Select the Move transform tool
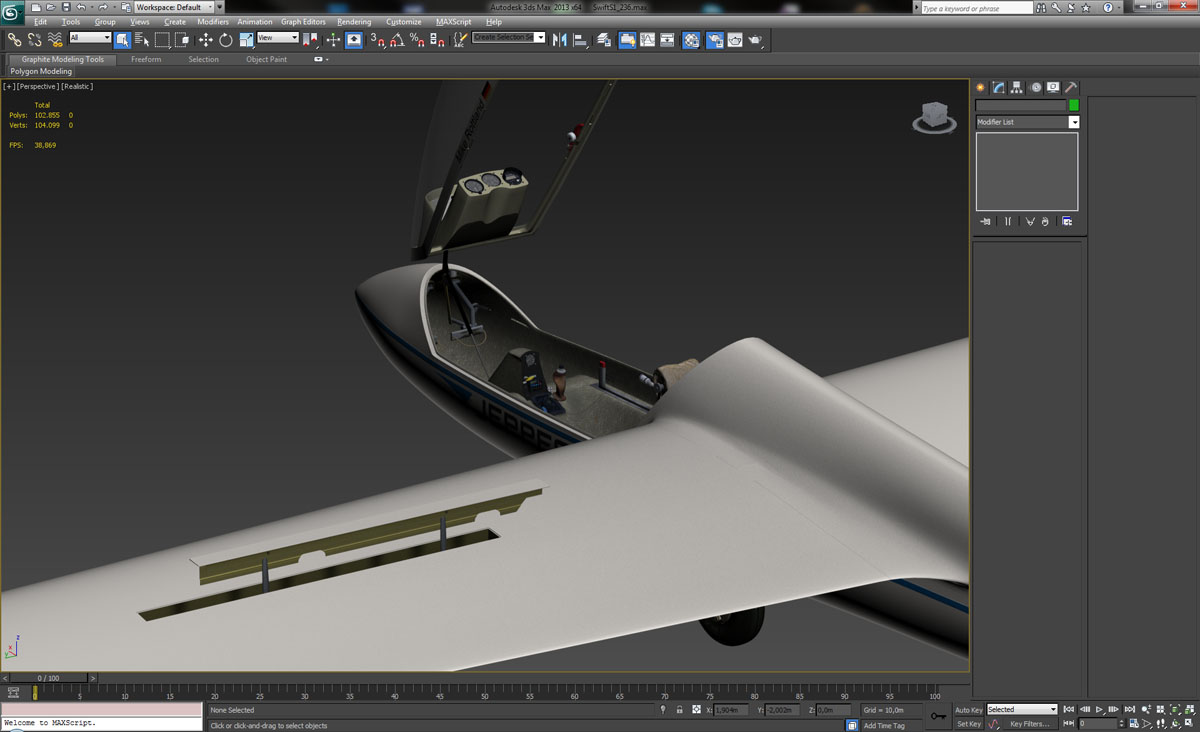This screenshot has height=732, width=1200. (x=205, y=40)
